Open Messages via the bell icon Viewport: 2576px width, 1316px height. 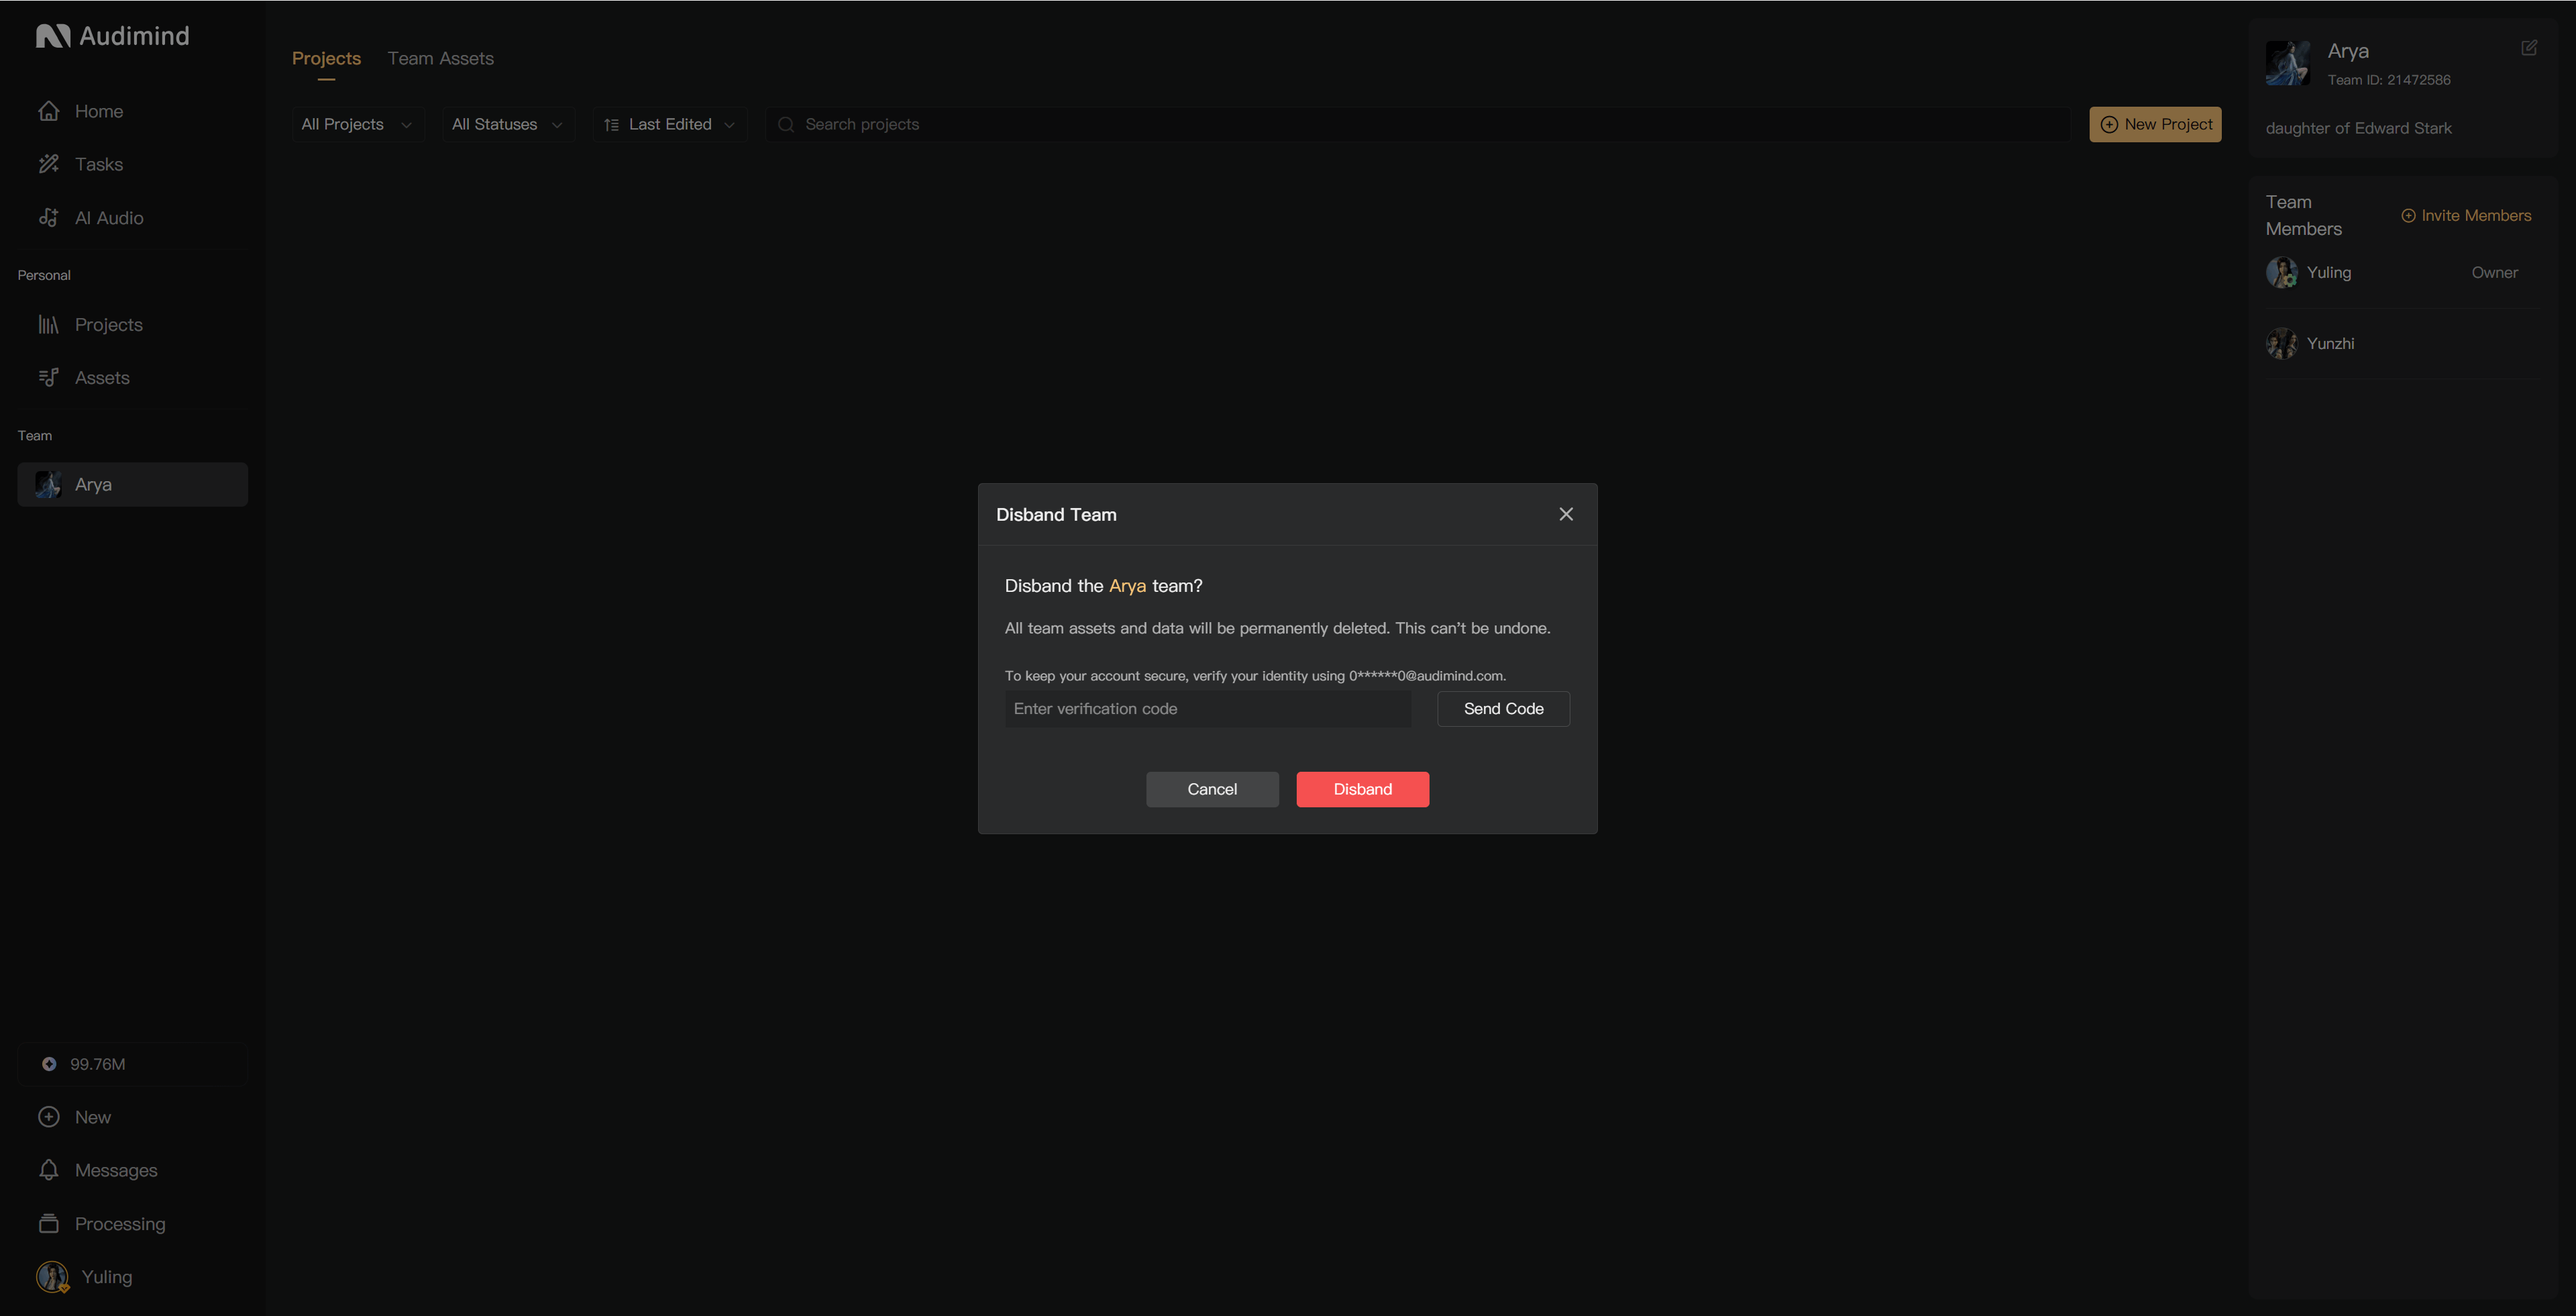click(49, 1170)
